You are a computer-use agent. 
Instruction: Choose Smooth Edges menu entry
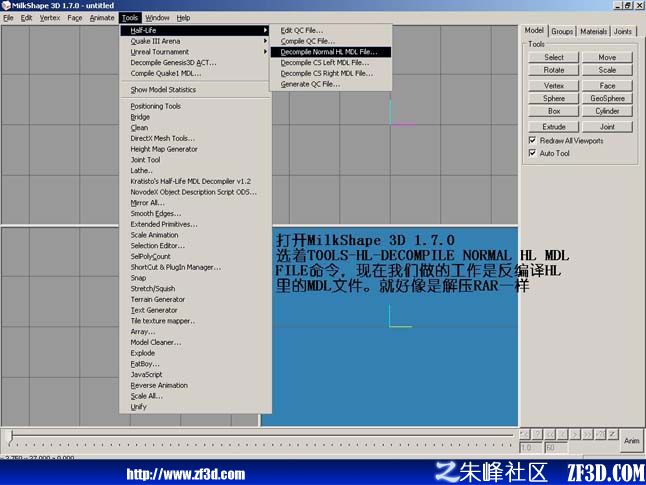pos(194,213)
